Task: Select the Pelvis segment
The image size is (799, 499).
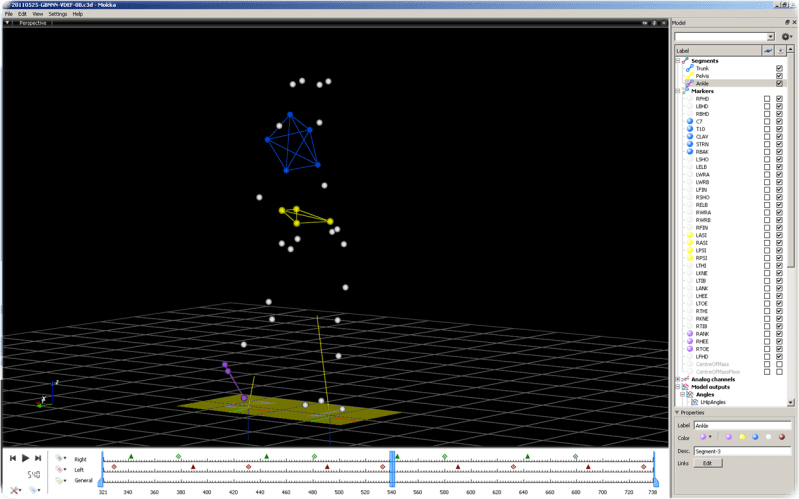Action: [702, 76]
